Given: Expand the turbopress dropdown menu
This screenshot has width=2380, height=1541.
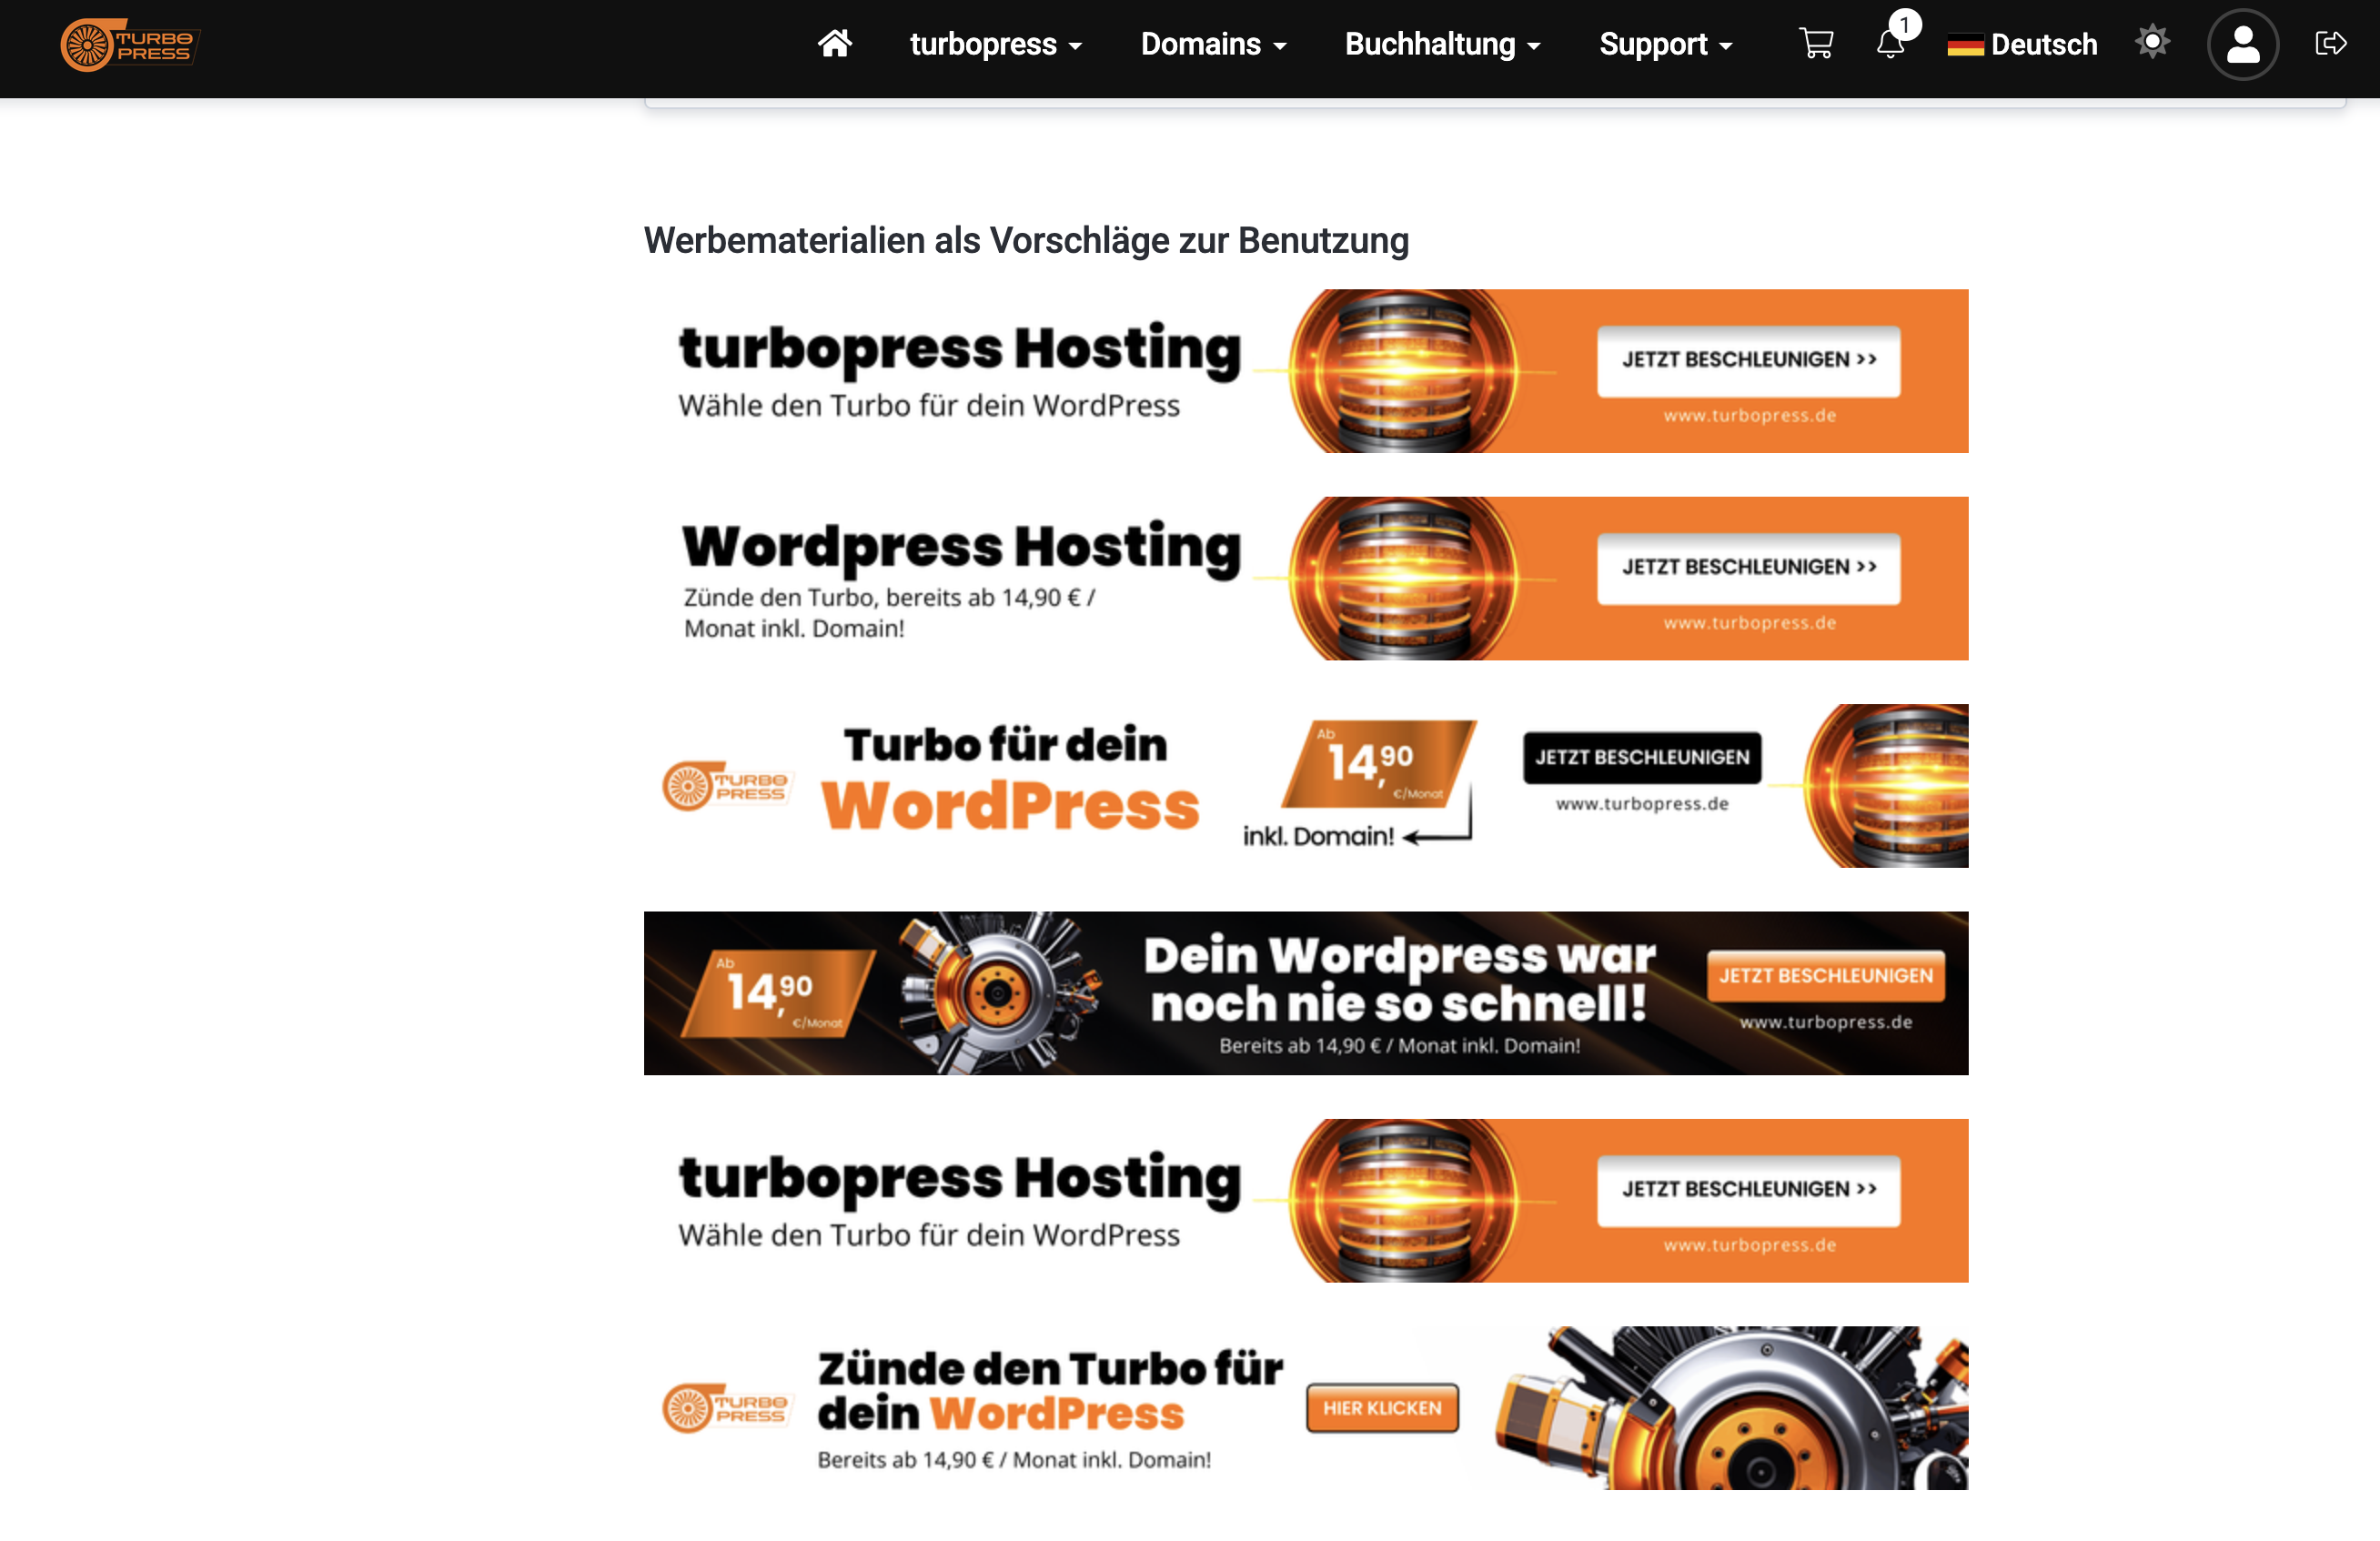Looking at the screenshot, I should click(x=995, y=45).
